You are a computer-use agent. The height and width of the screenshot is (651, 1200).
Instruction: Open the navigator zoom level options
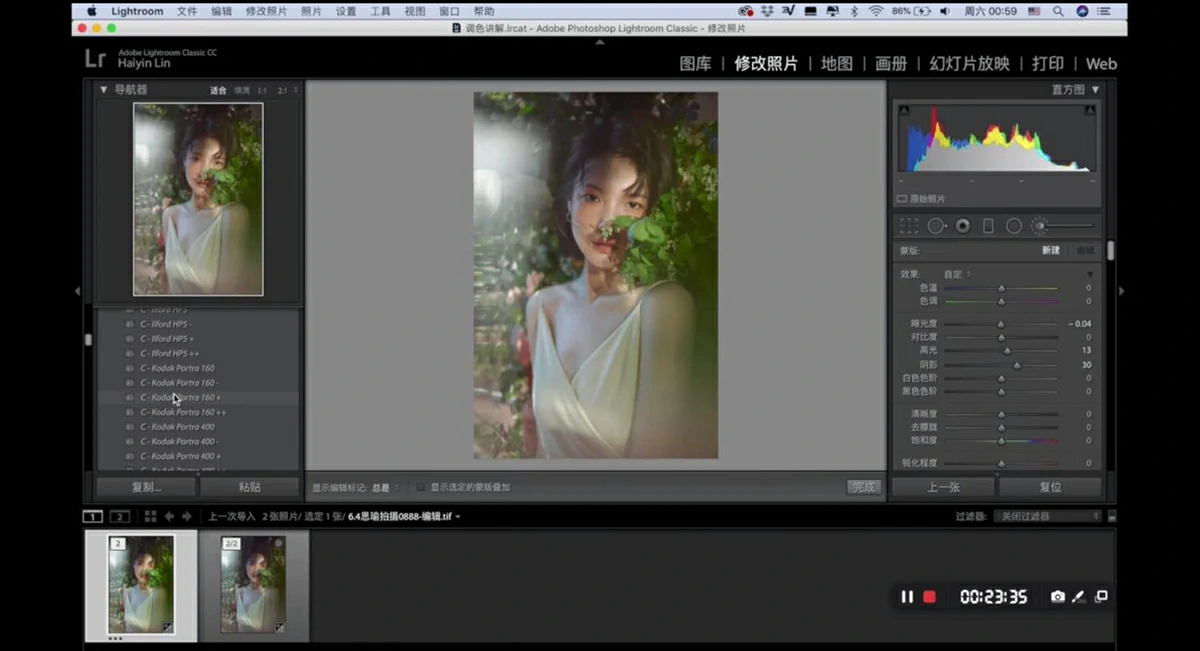[x=295, y=90]
